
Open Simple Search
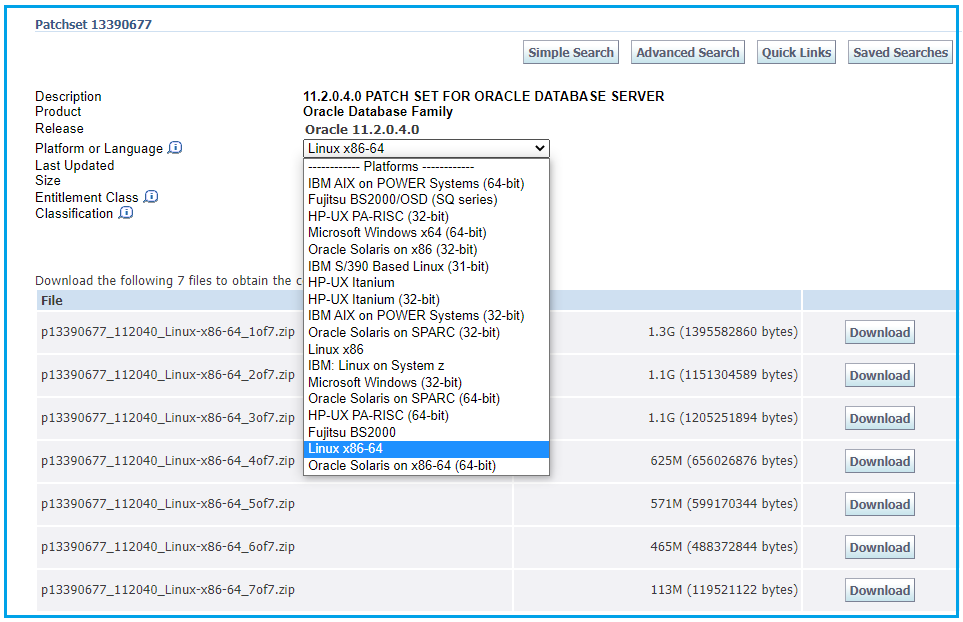(x=571, y=53)
